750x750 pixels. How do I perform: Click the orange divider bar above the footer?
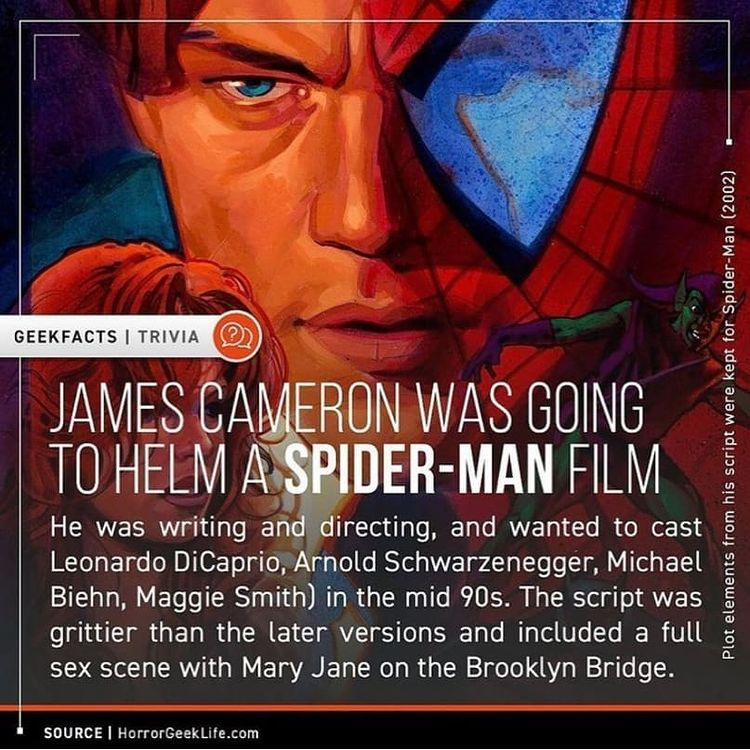pos(375,707)
